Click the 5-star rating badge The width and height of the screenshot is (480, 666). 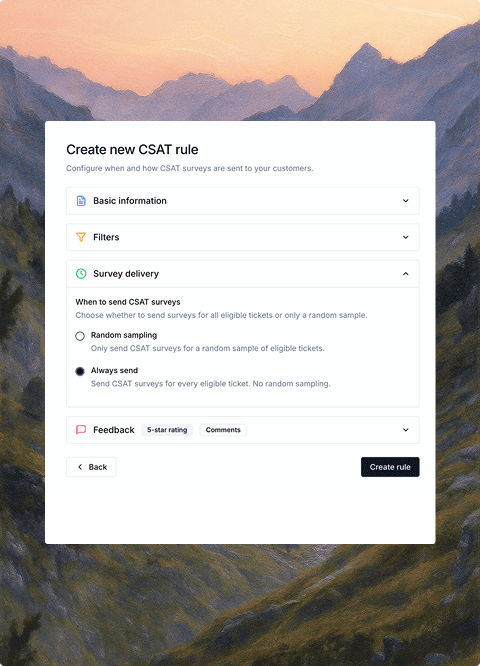pyautogui.click(x=167, y=430)
